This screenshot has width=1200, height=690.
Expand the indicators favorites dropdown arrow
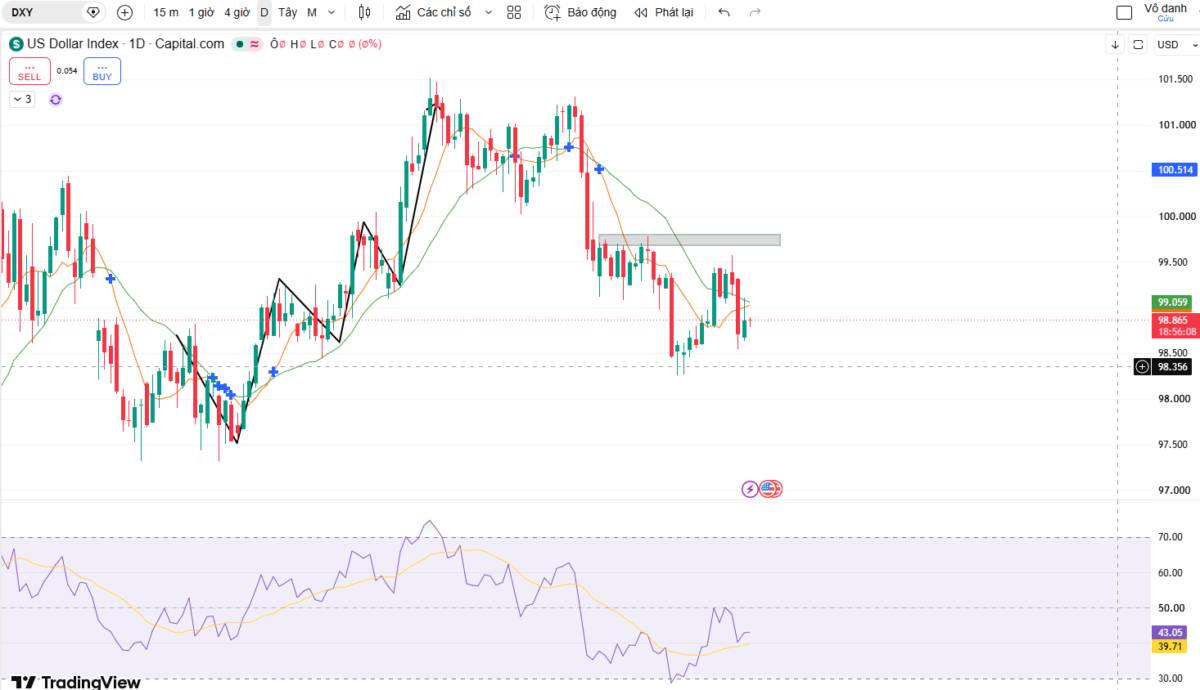[488, 12]
